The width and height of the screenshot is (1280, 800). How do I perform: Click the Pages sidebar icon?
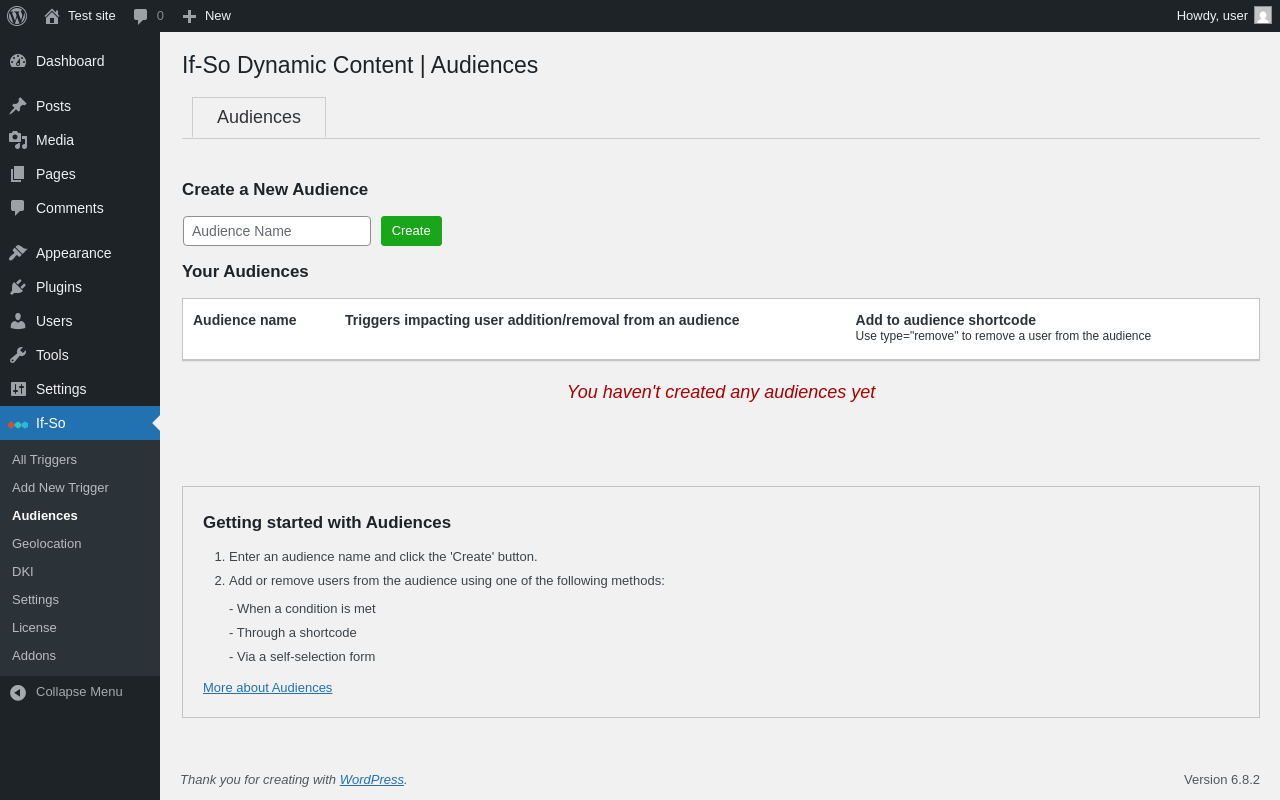click(18, 174)
